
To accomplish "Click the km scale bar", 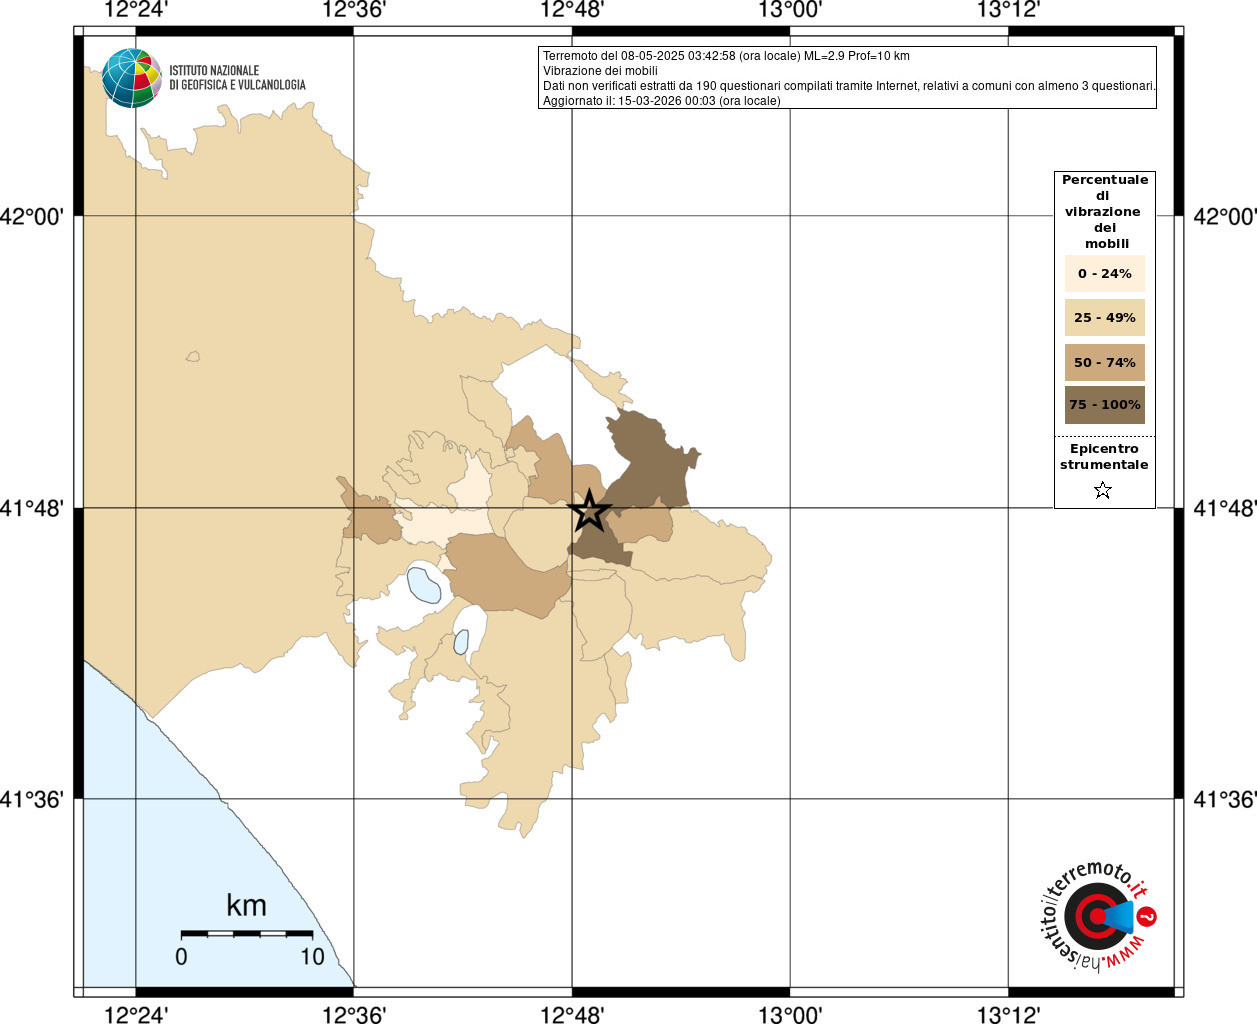I will pyautogui.click(x=246, y=934).
